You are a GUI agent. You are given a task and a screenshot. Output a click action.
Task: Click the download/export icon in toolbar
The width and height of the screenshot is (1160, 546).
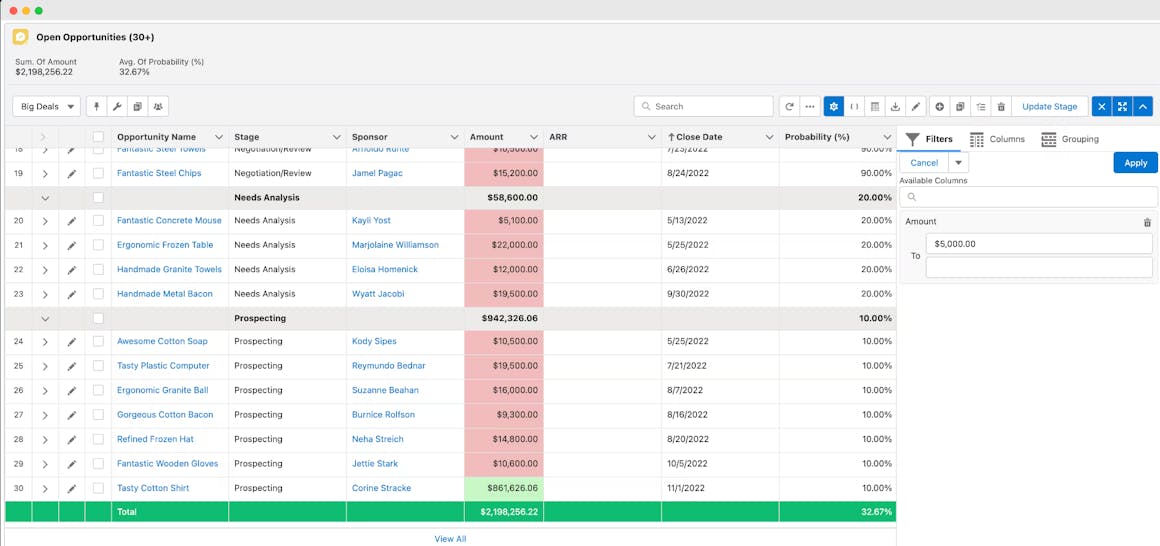pyautogui.click(x=895, y=106)
